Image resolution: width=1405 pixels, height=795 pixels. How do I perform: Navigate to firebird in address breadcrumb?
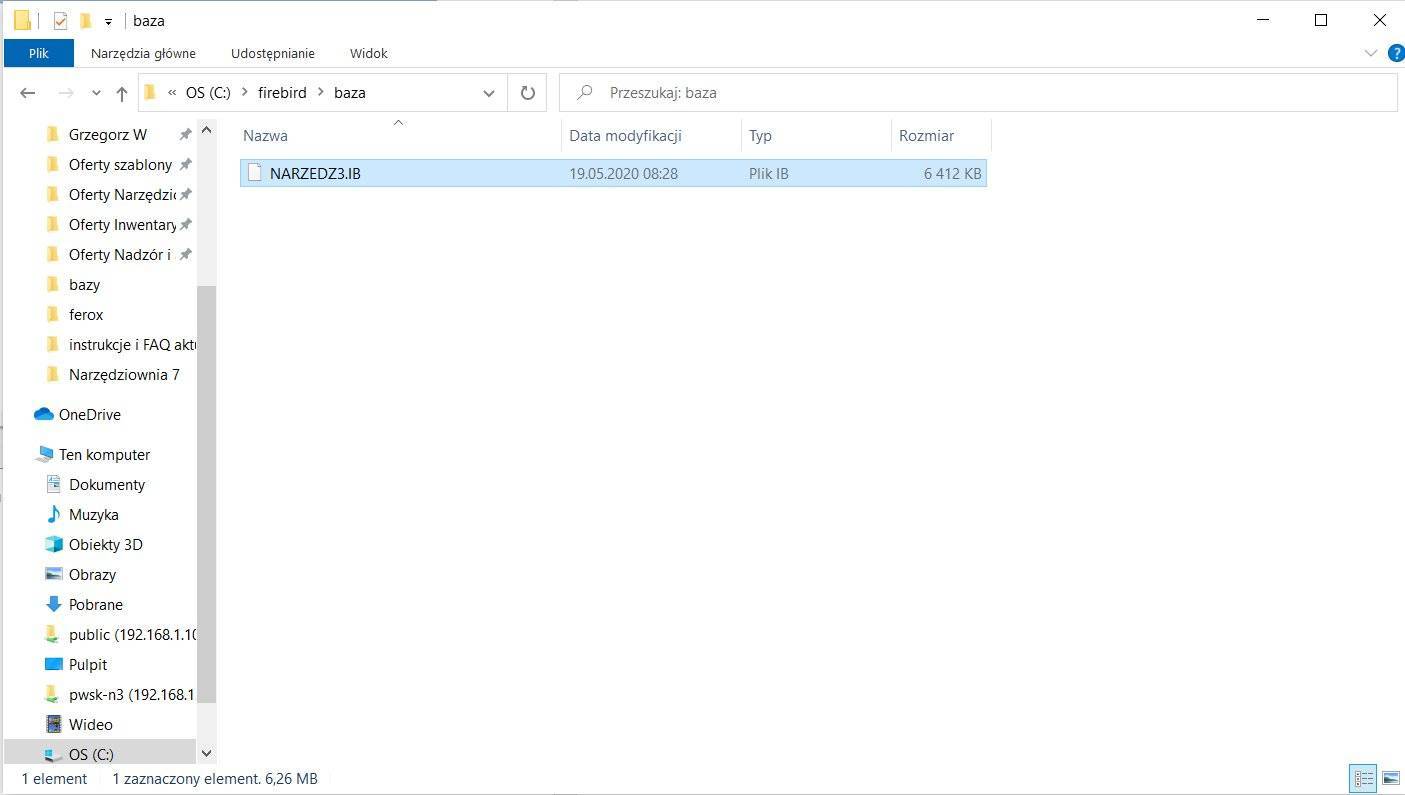coord(282,93)
